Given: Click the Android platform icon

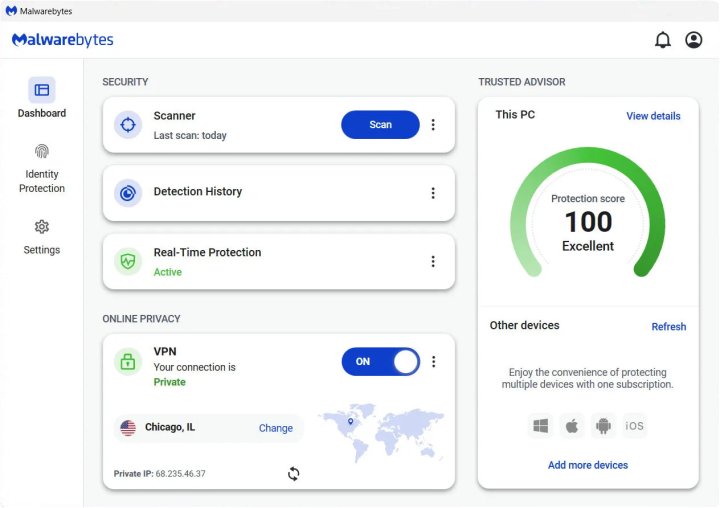Looking at the screenshot, I should (x=602, y=426).
